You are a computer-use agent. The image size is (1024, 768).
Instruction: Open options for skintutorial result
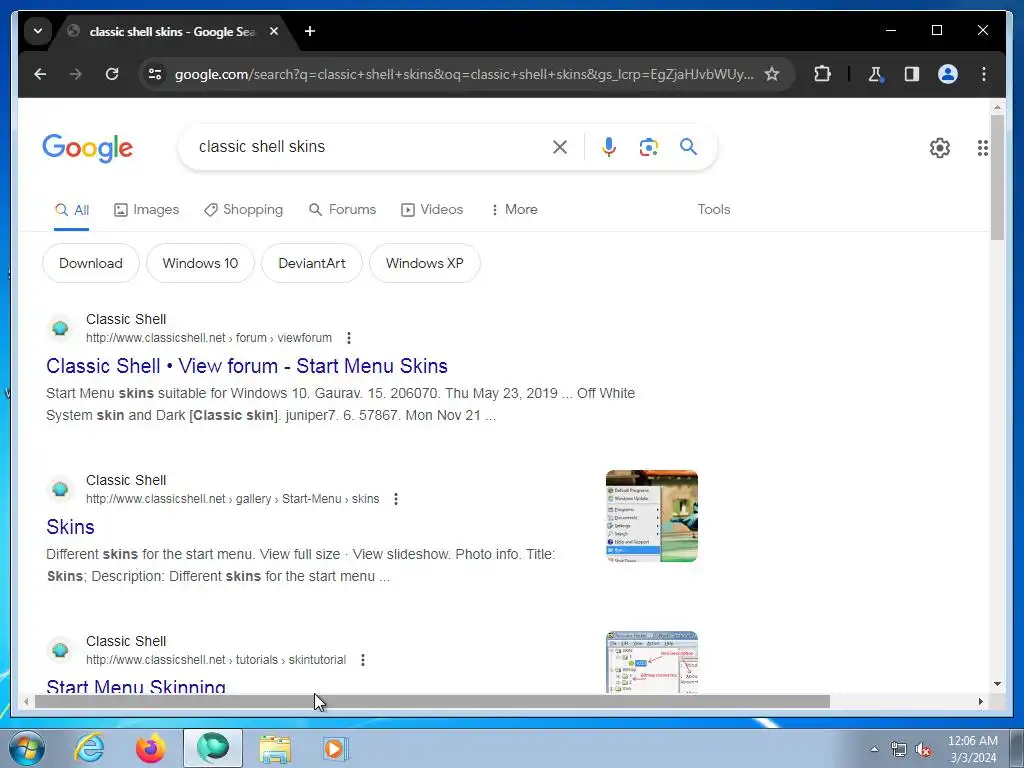[x=362, y=660]
